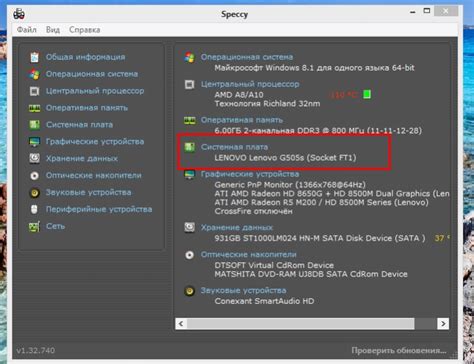This screenshot has width=474, height=364.
Task: Click the MATSHITA DVD-RAM device line
Action: pos(311,274)
